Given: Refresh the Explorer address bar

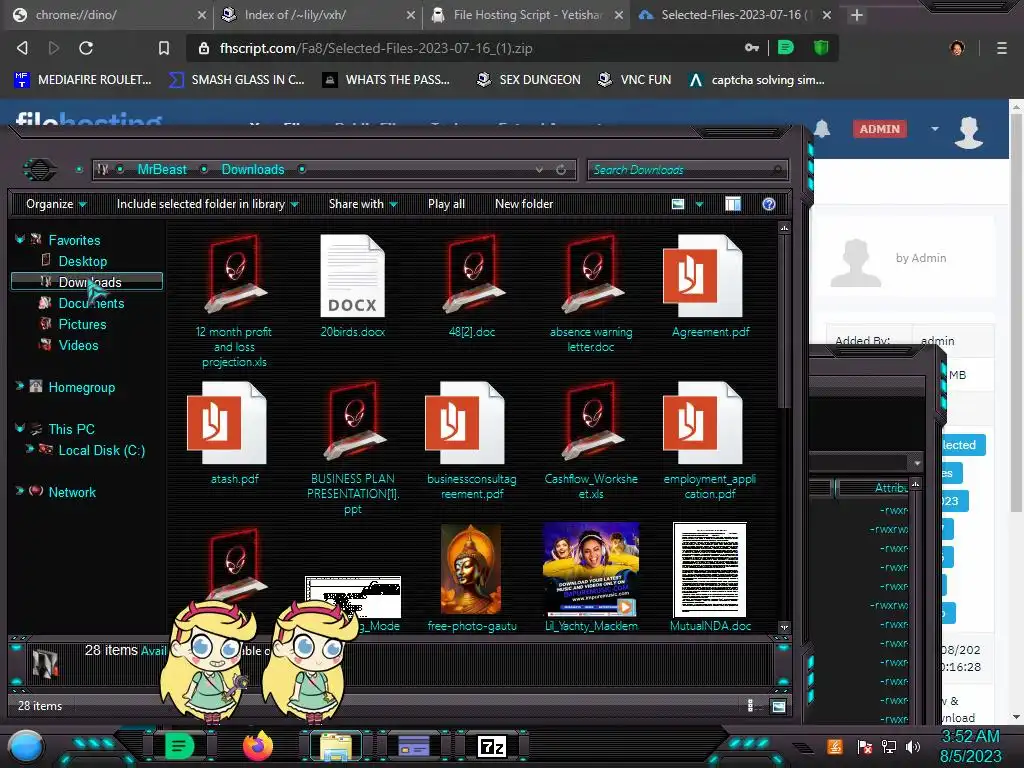Looking at the screenshot, I should click(x=561, y=170).
